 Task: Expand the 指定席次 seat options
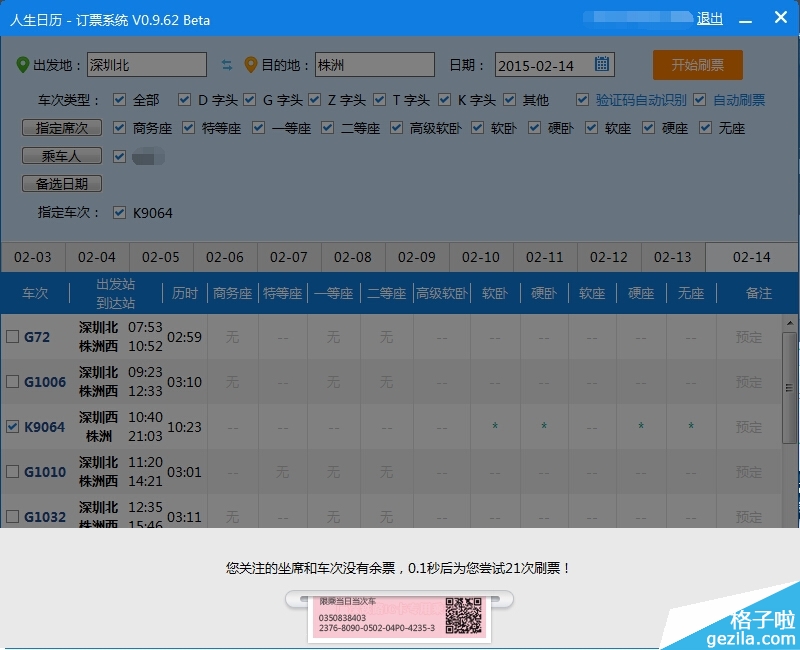point(62,128)
